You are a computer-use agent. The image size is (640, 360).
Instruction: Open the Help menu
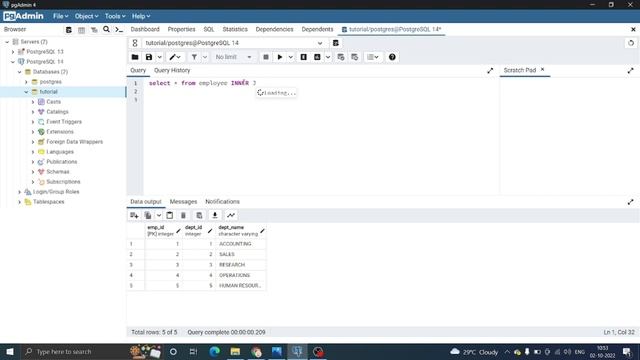[x=141, y=16]
